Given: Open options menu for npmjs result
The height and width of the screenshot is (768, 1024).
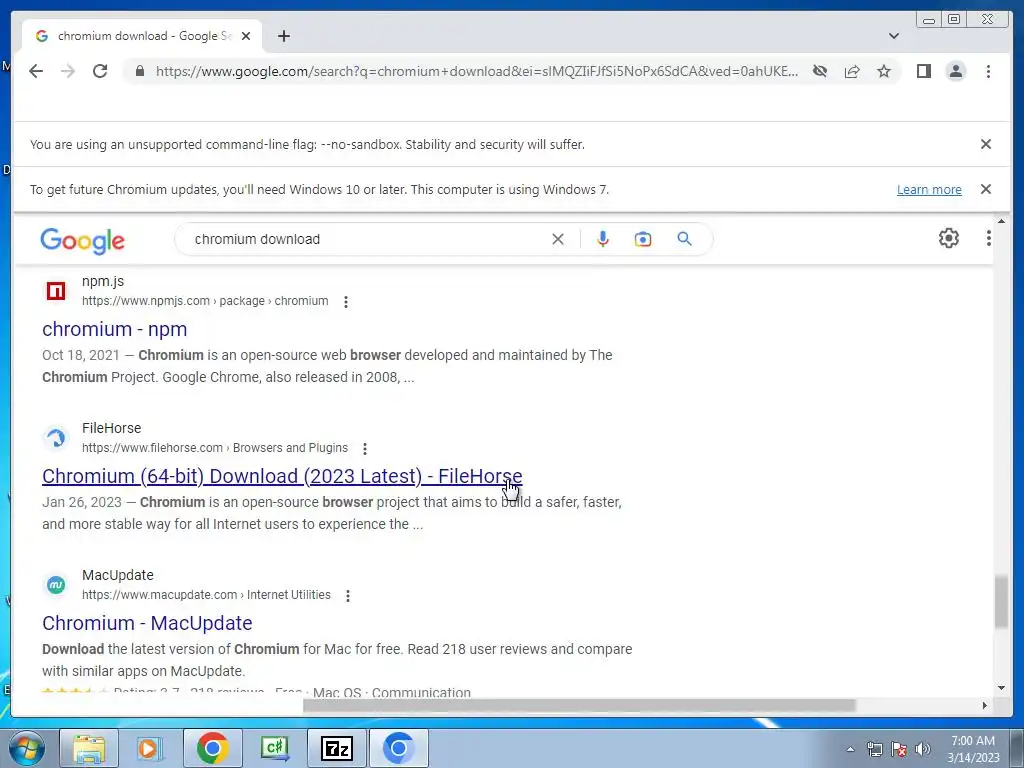Looking at the screenshot, I should click(x=345, y=302).
